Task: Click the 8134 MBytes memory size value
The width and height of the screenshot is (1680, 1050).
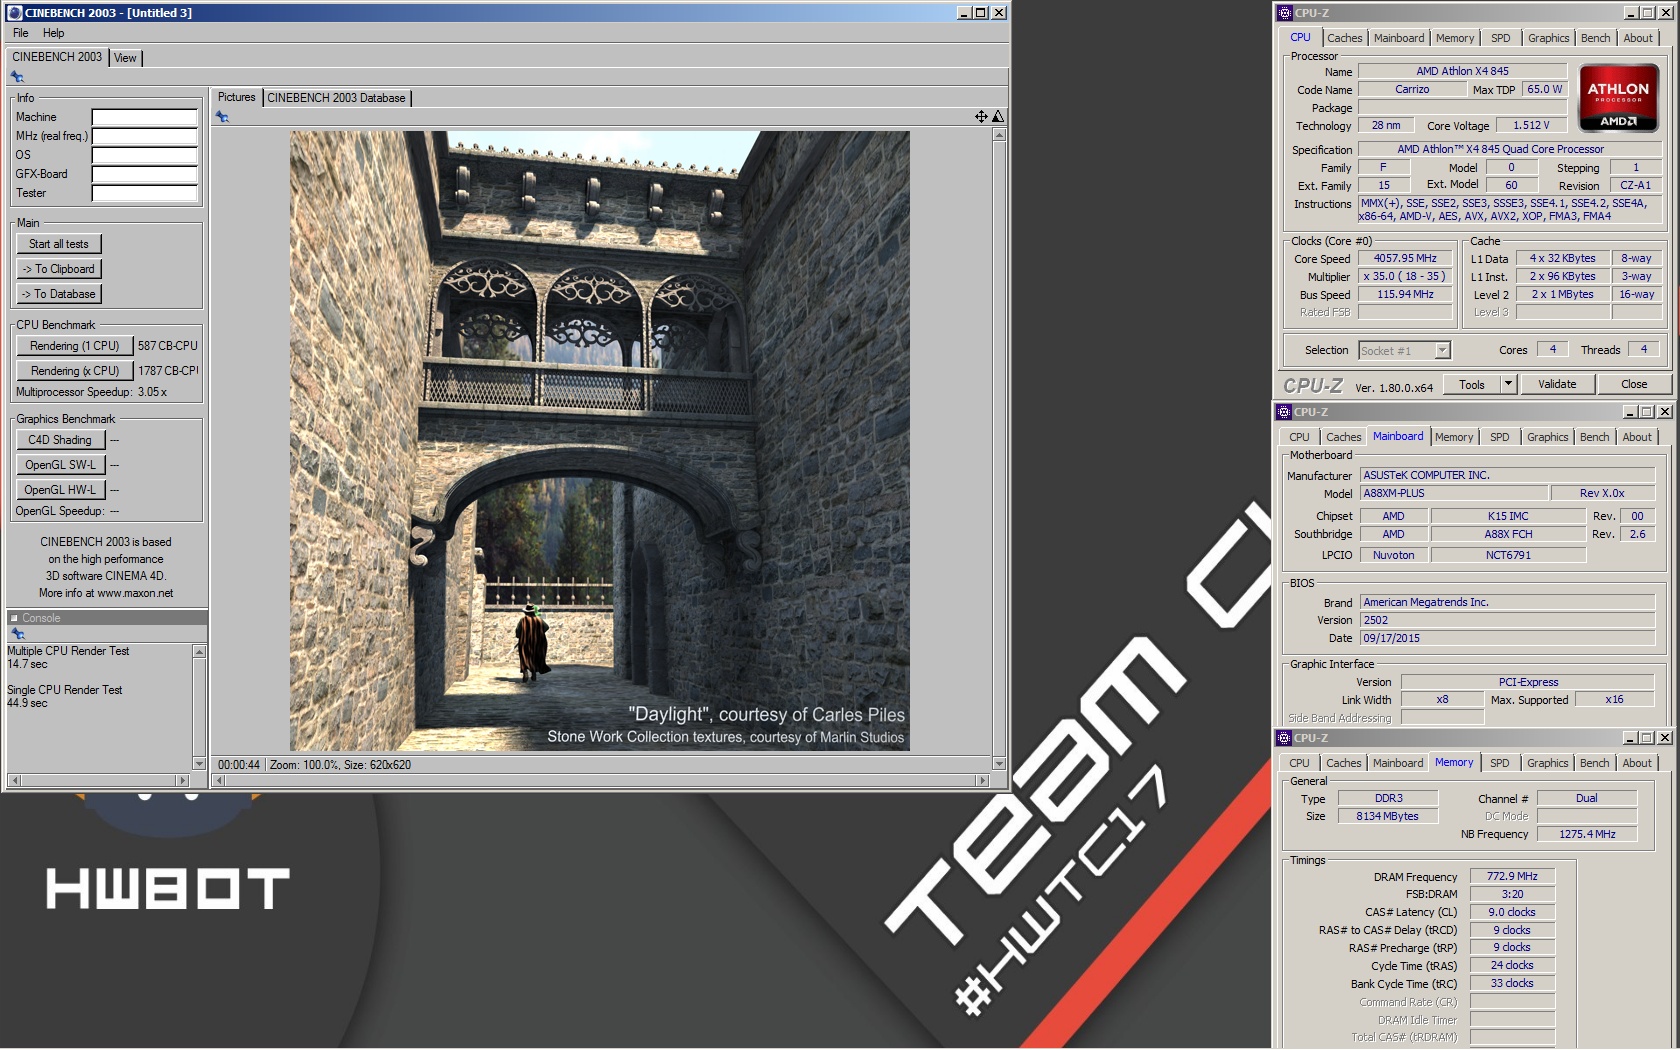Action: click(x=1387, y=816)
